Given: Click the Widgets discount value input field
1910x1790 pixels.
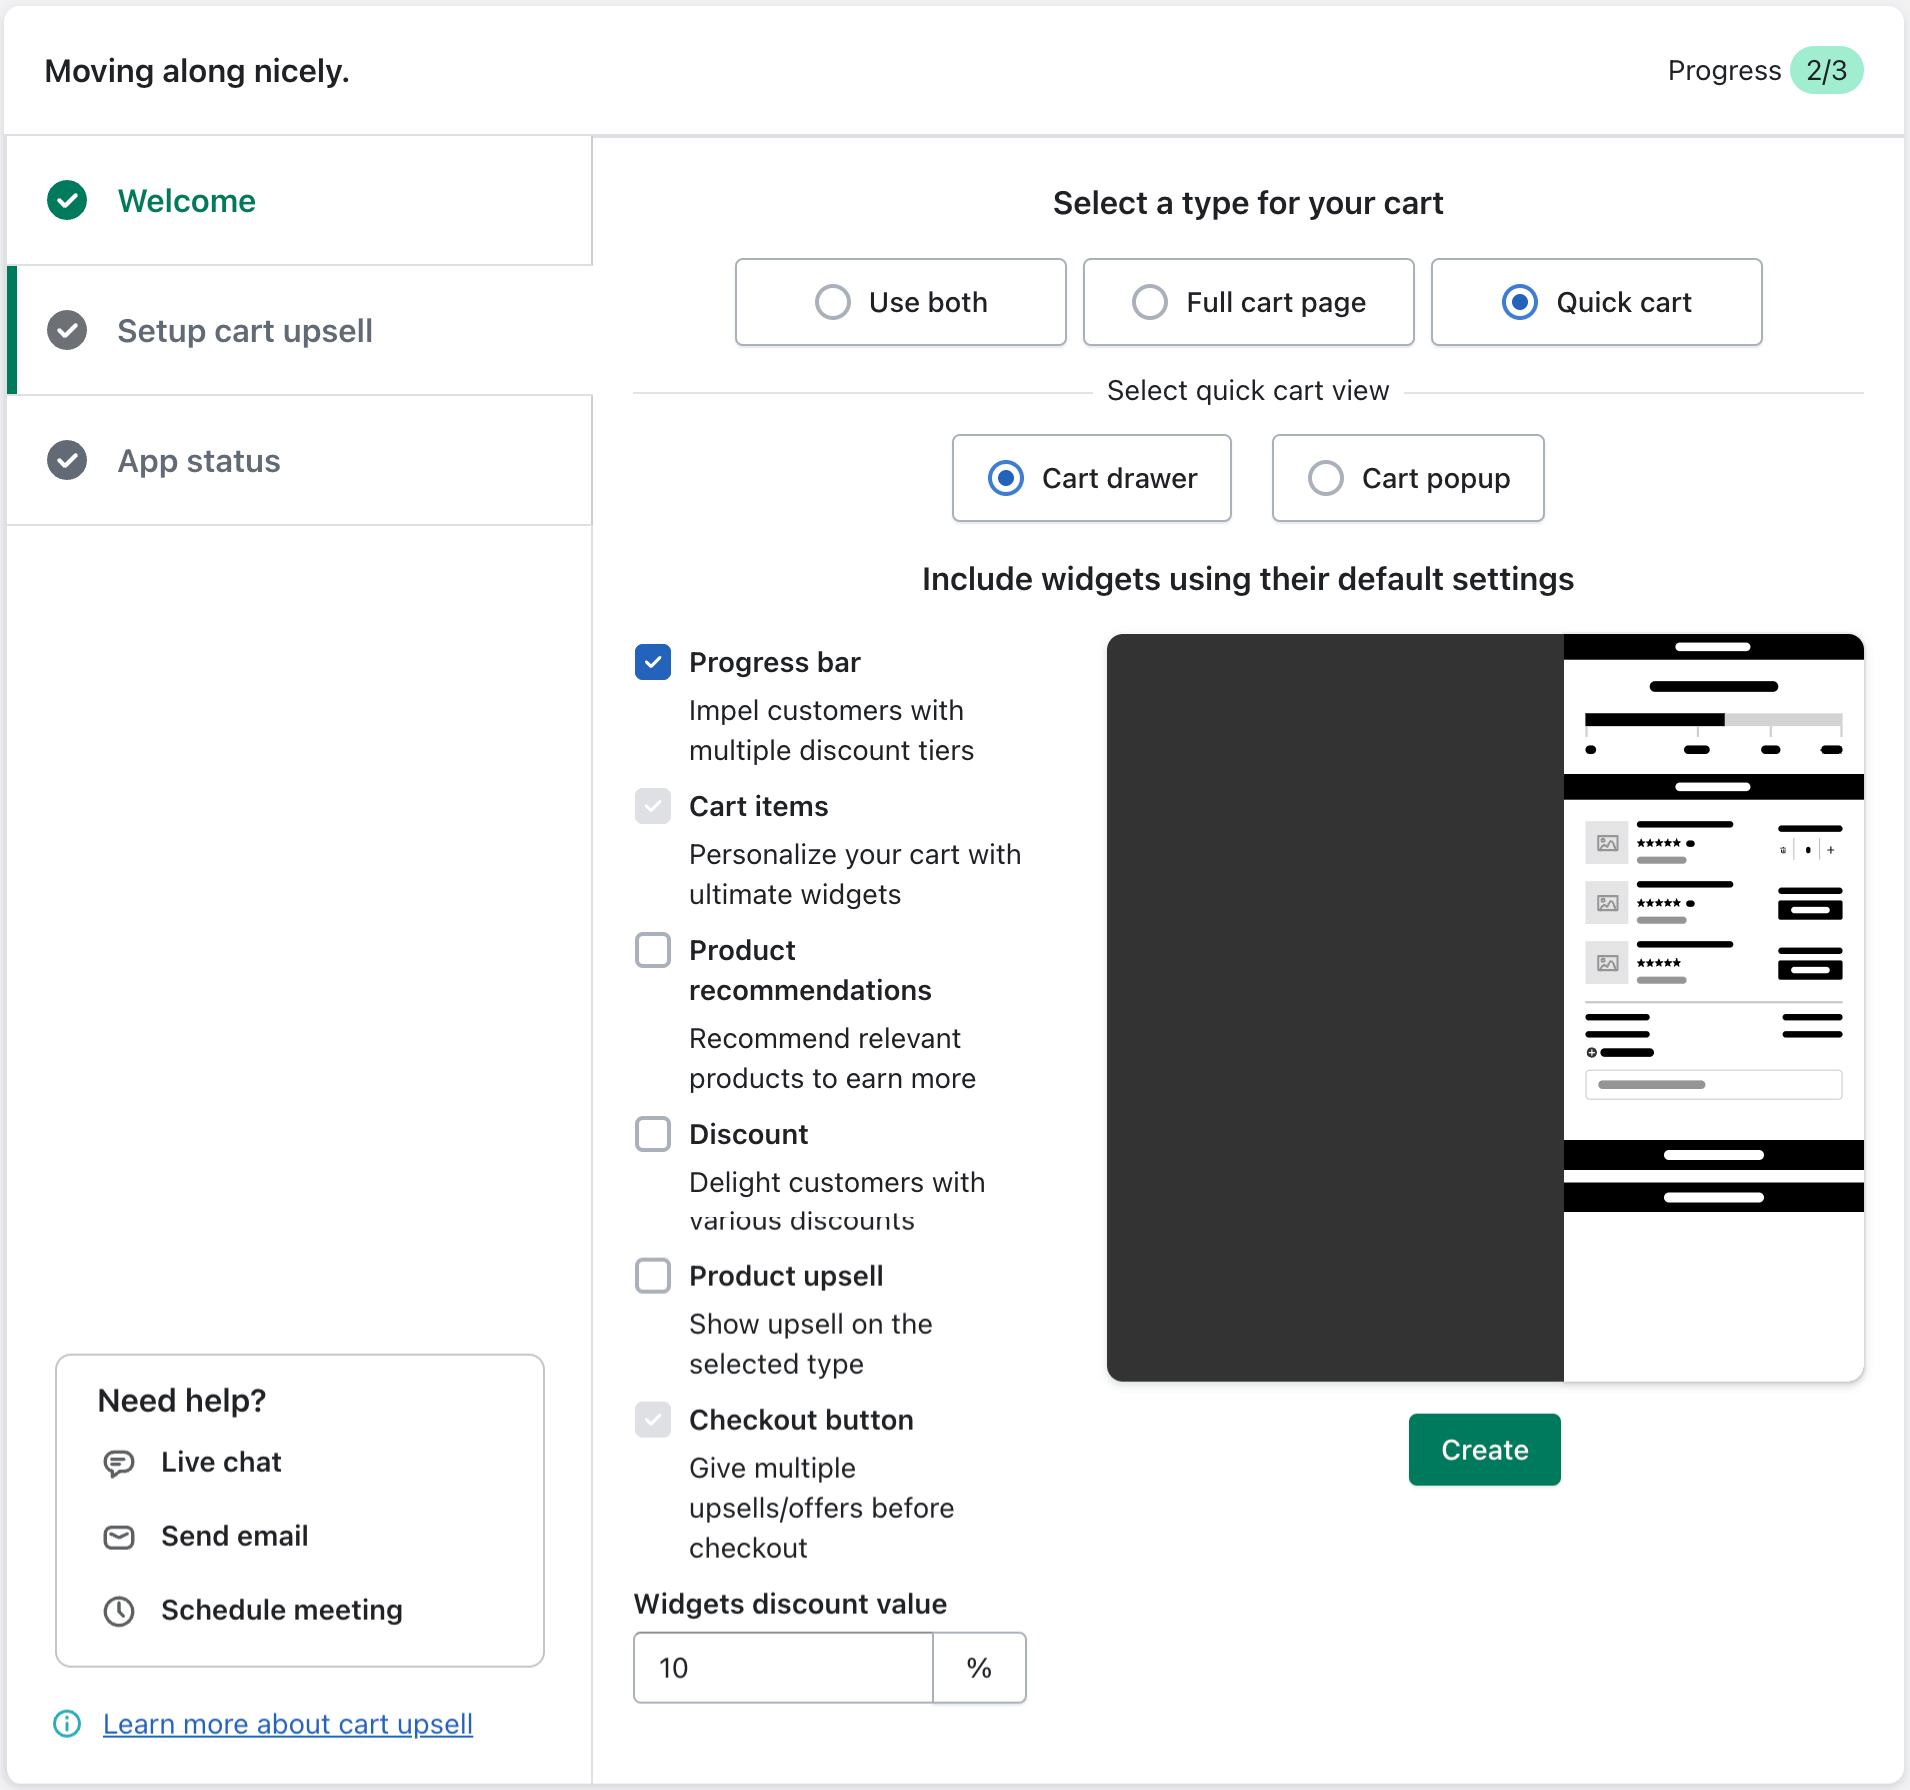Looking at the screenshot, I should (784, 1668).
